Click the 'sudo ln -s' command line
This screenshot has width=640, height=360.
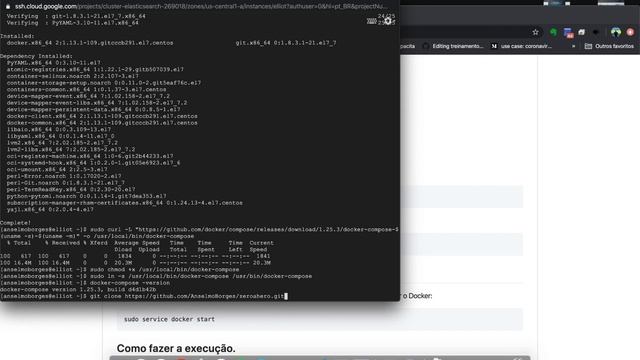pos(156,276)
